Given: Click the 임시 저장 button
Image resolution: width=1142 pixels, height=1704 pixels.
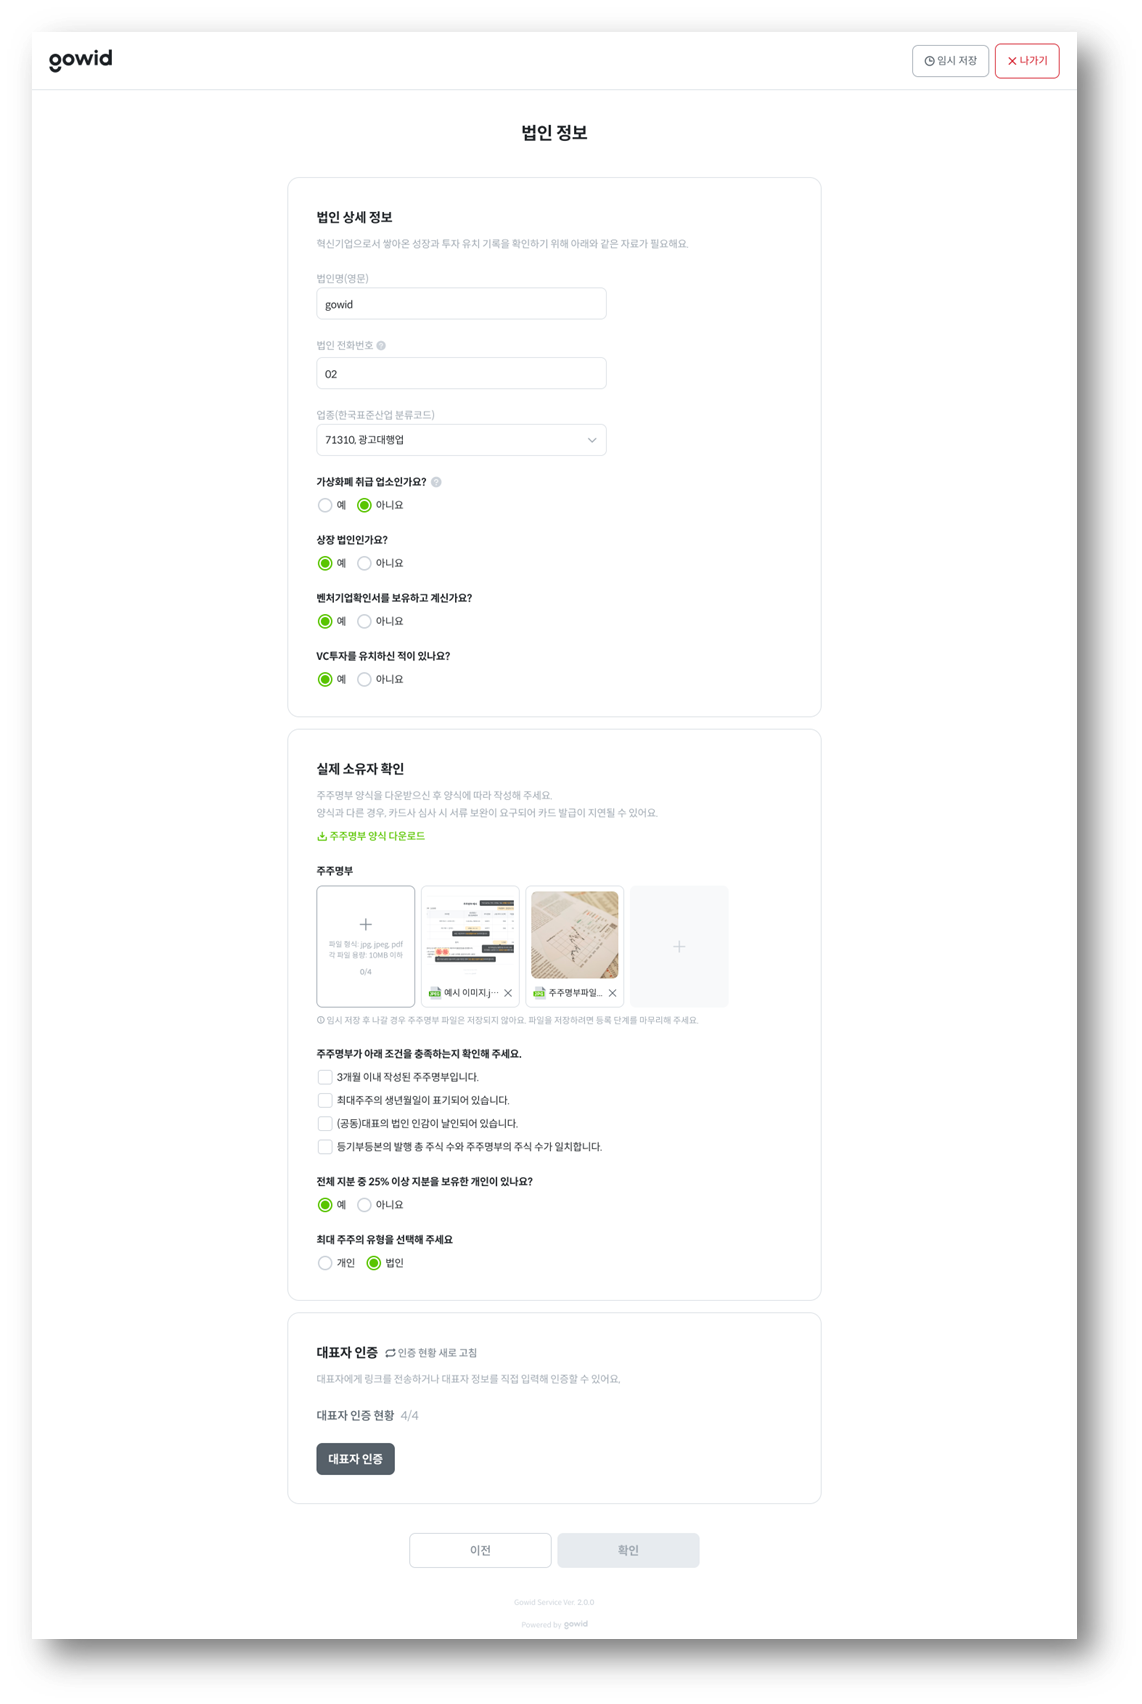Looking at the screenshot, I should tap(950, 61).
